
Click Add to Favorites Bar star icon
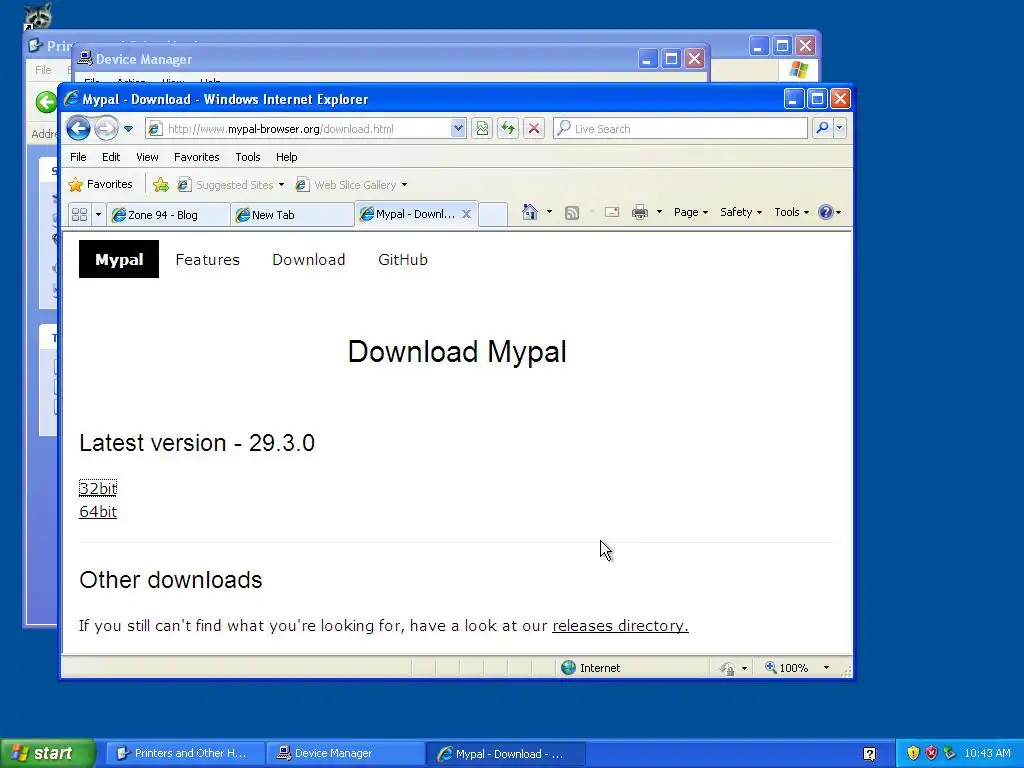pos(161,185)
